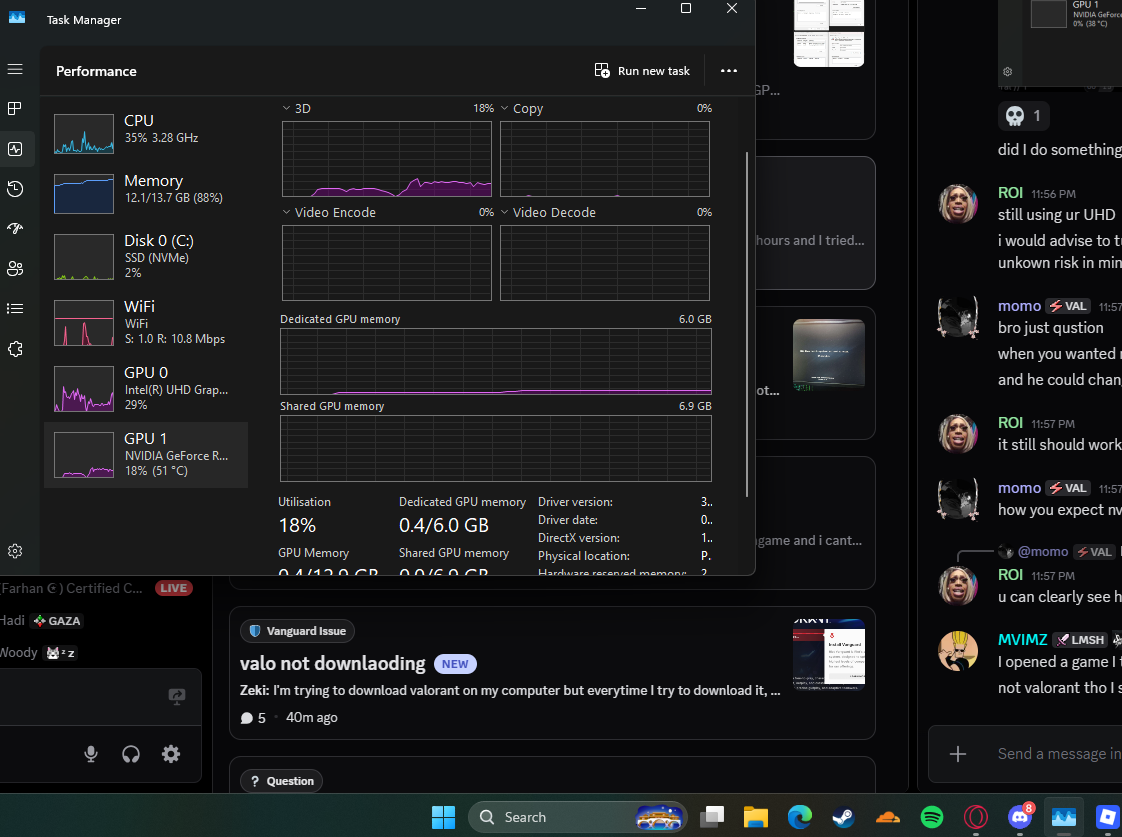Select GPU 0 Intel UHD Graphics item

146,388
